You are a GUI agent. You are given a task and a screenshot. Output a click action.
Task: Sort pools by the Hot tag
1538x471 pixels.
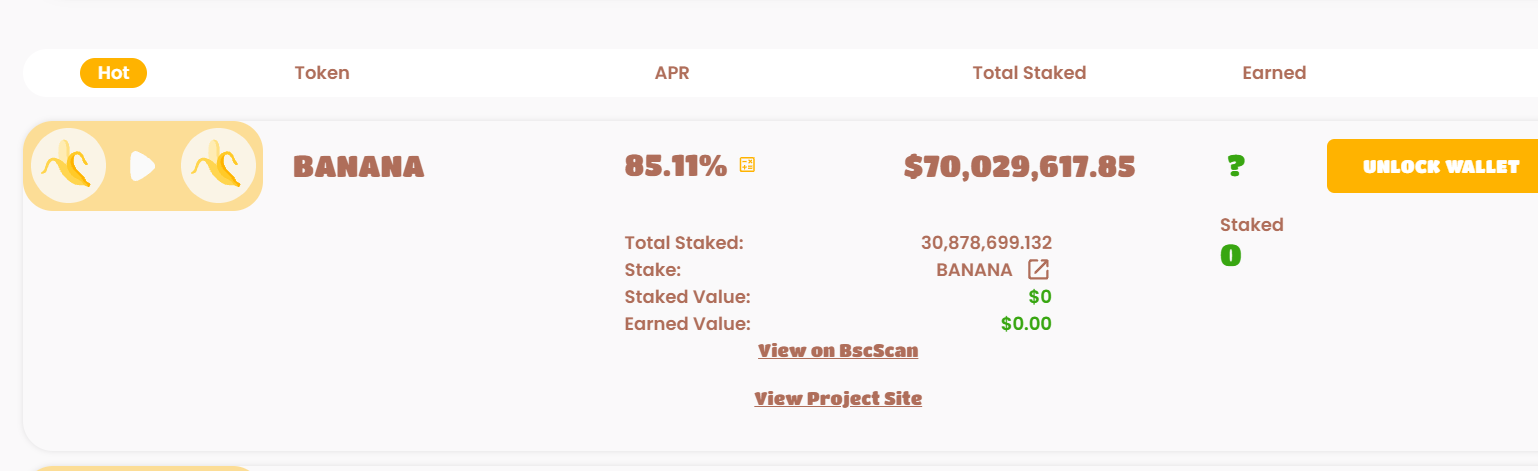[114, 73]
